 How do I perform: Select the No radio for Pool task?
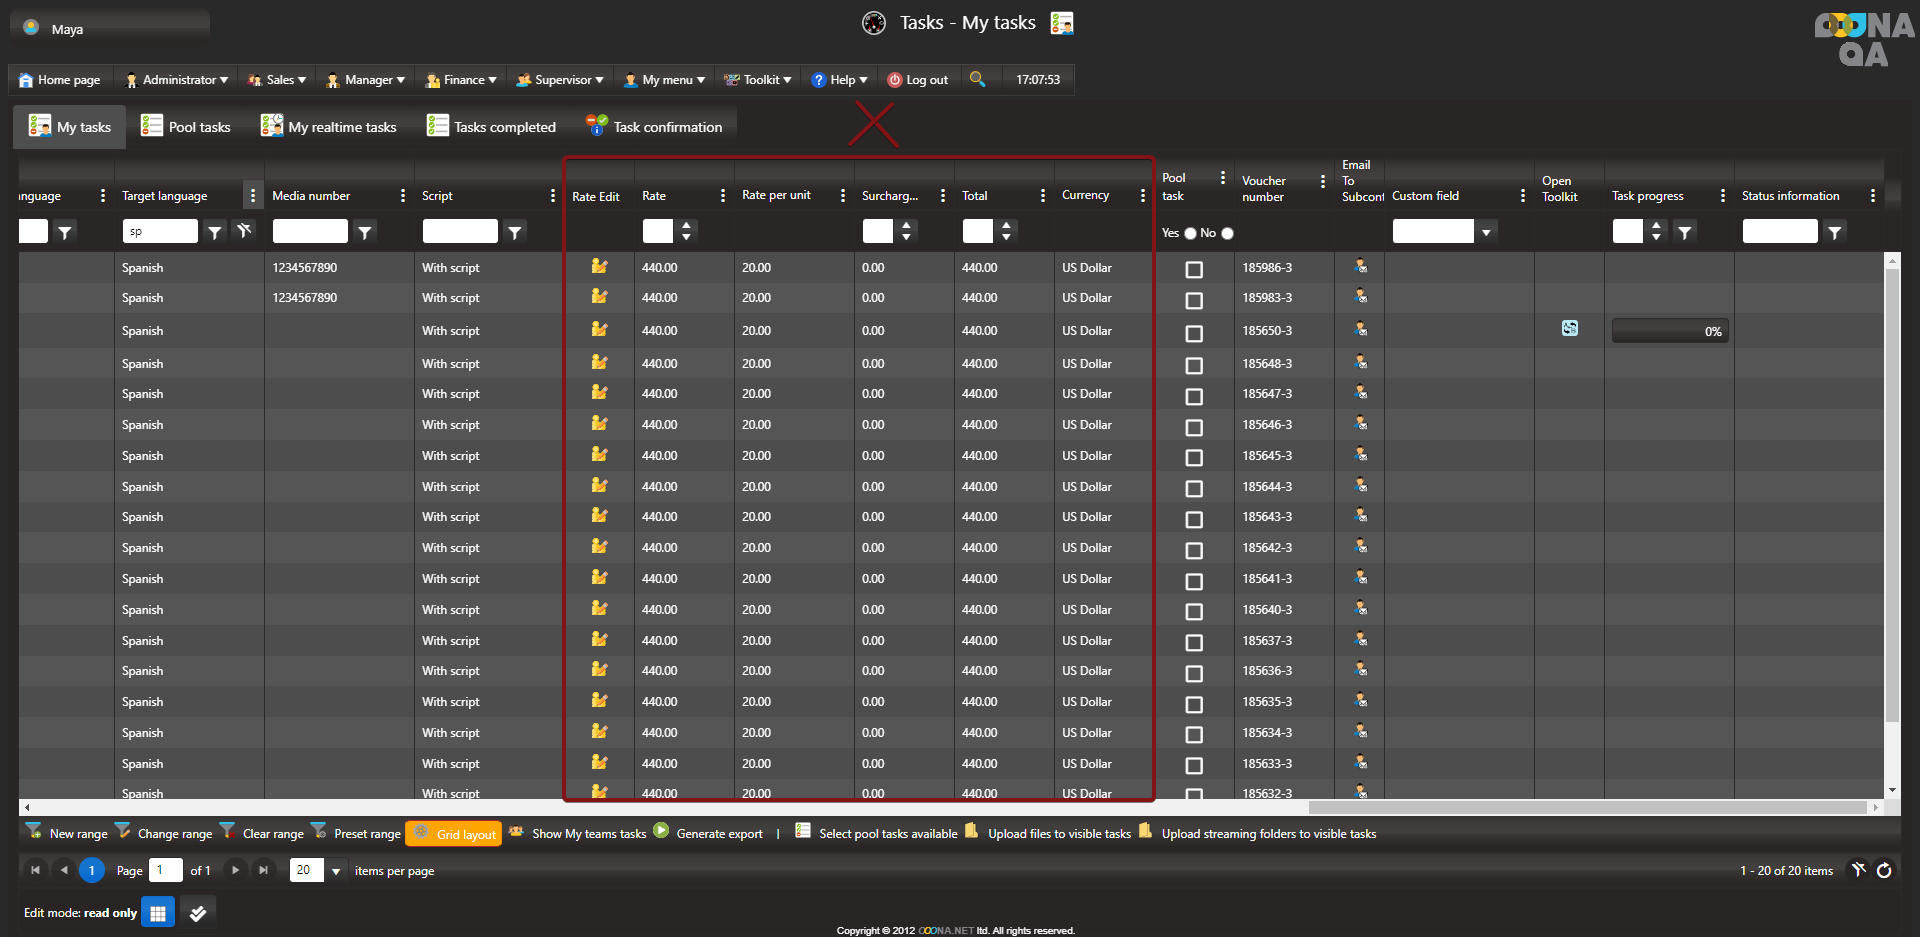(x=1227, y=233)
